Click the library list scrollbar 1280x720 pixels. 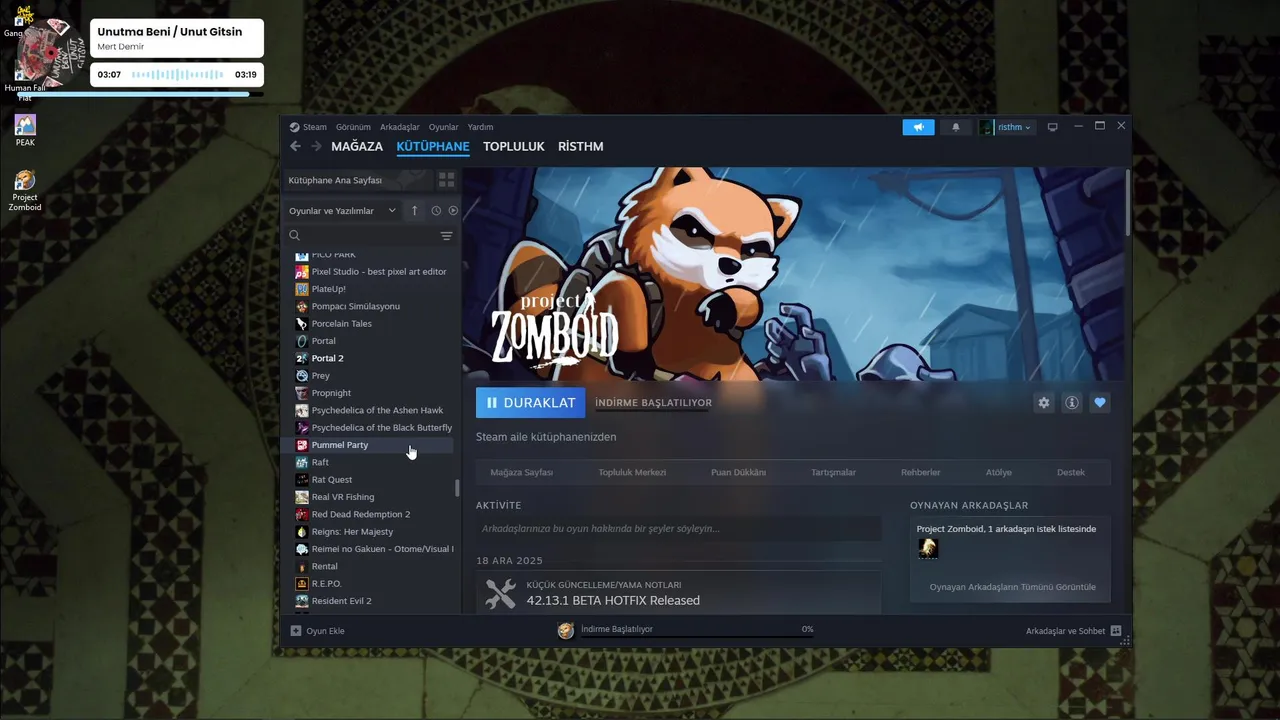point(457,488)
